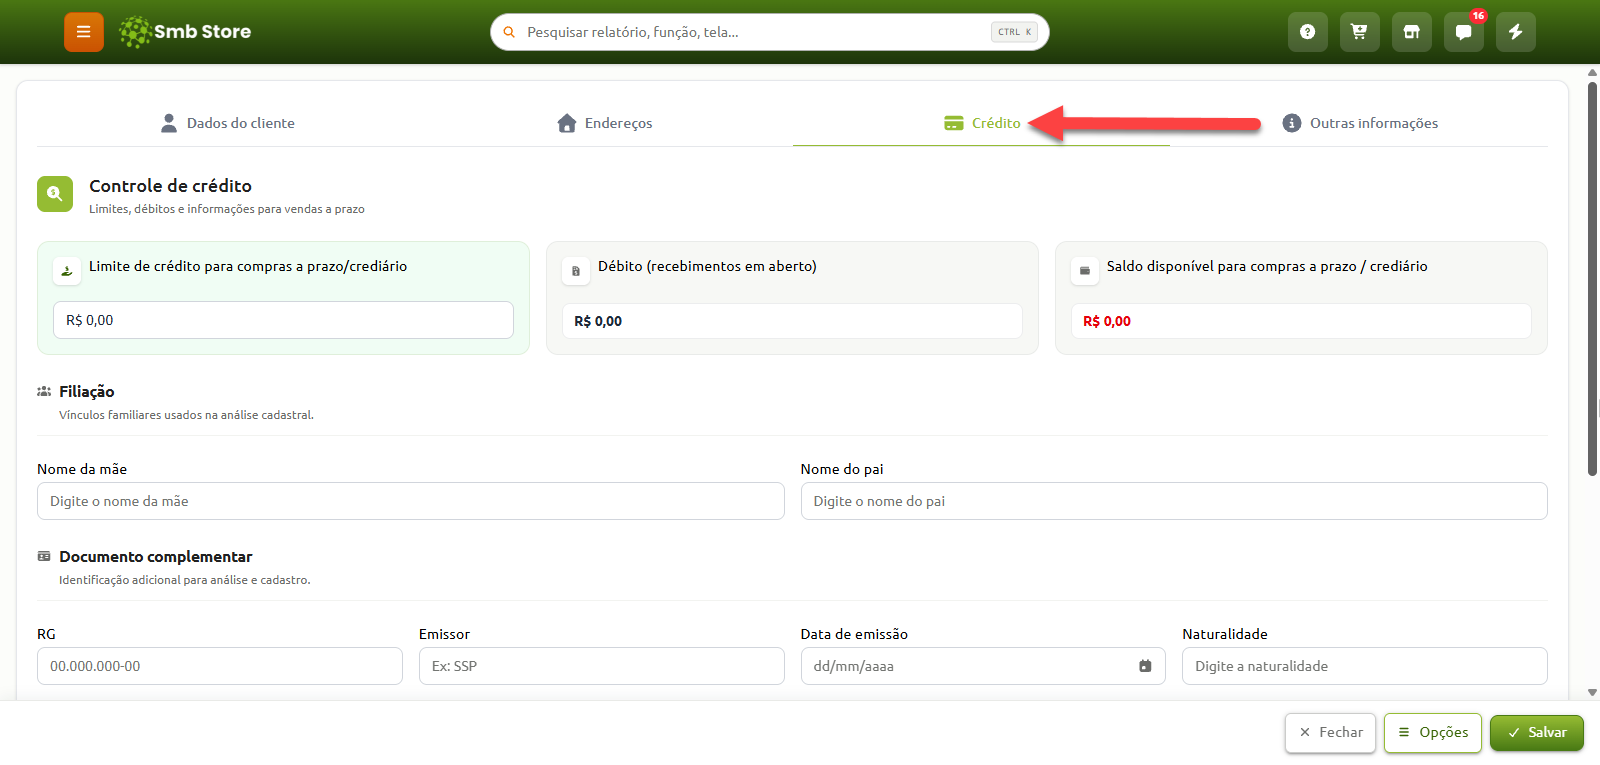The width and height of the screenshot is (1600, 765).
Task: Click the Filiação people icon
Action: [44, 391]
